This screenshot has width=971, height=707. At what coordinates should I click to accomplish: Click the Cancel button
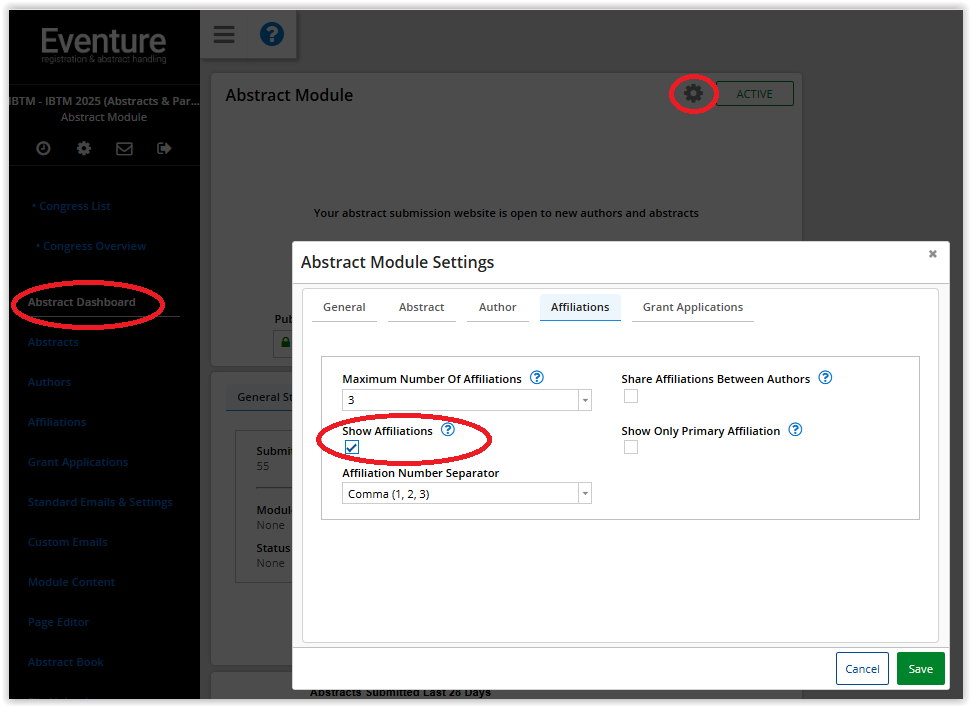pos(862,669)
